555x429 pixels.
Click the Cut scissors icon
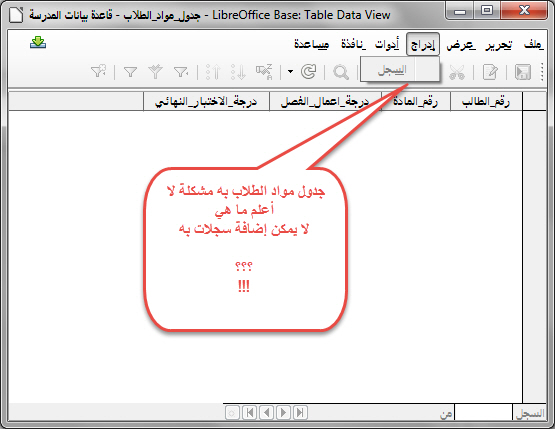point(457,72)
